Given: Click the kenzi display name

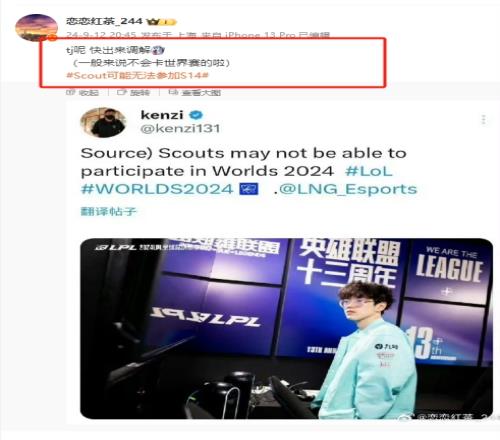Looking at the screenshot, I should [162, 115].
